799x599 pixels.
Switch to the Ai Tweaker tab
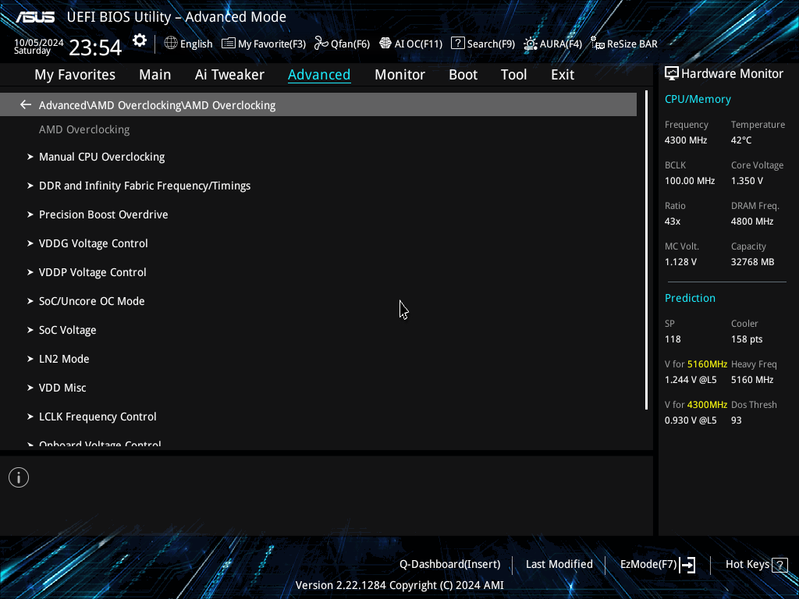229,75
